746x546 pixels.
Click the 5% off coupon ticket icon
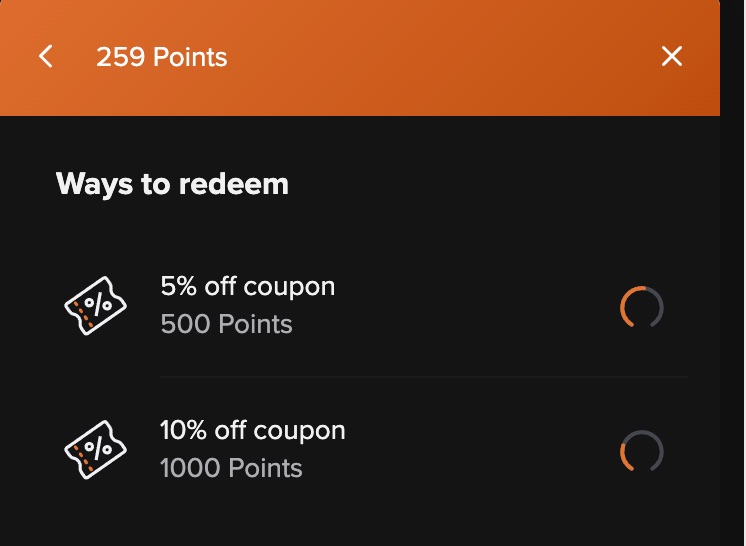[96, 306]
